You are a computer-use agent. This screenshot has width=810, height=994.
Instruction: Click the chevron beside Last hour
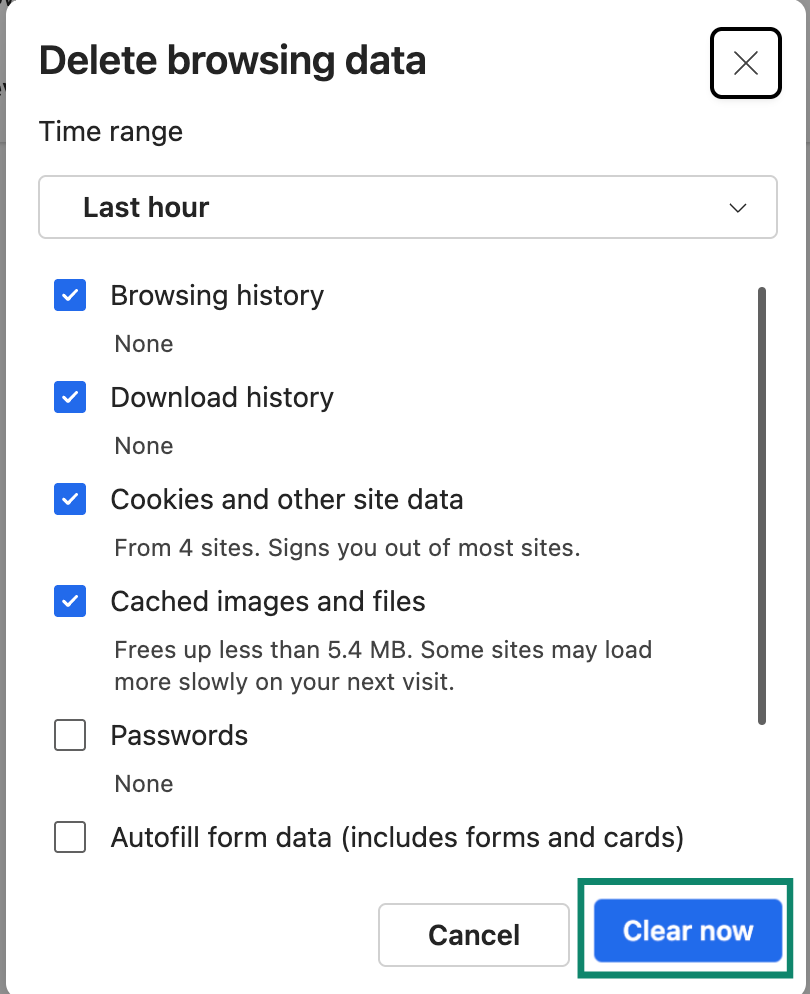737,208
